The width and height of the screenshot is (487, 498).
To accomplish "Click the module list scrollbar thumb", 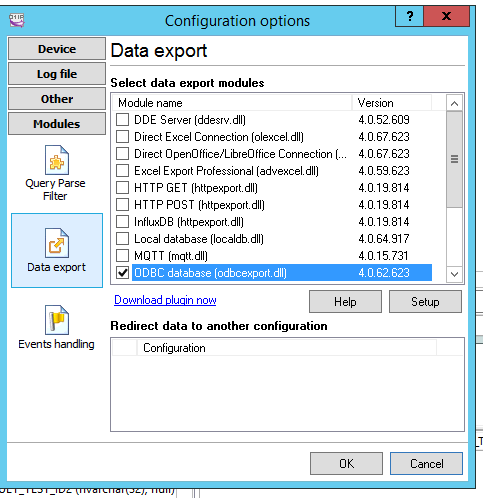I will pyautogui.click(x=454, y=159).
